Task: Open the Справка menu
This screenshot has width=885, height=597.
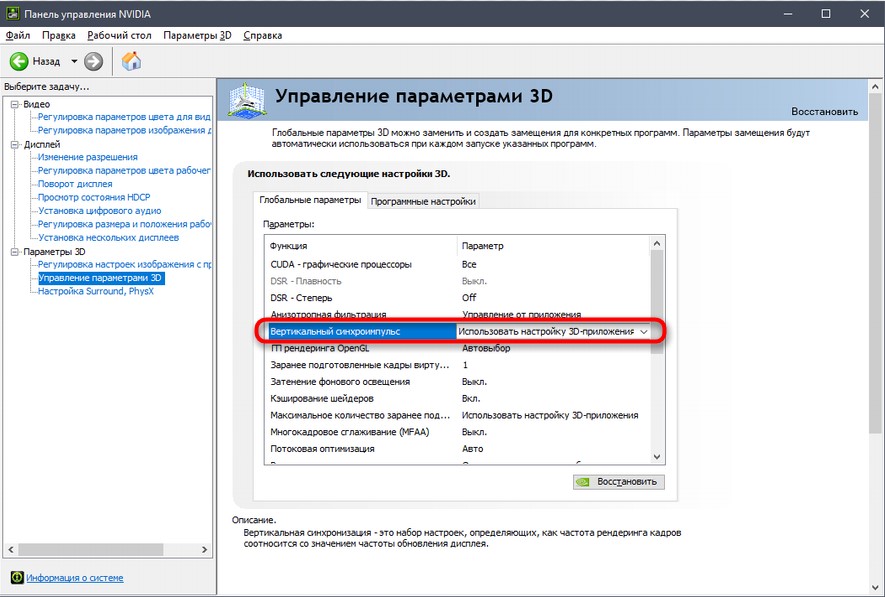Action: pyautogui.click(x=262, y=35)
